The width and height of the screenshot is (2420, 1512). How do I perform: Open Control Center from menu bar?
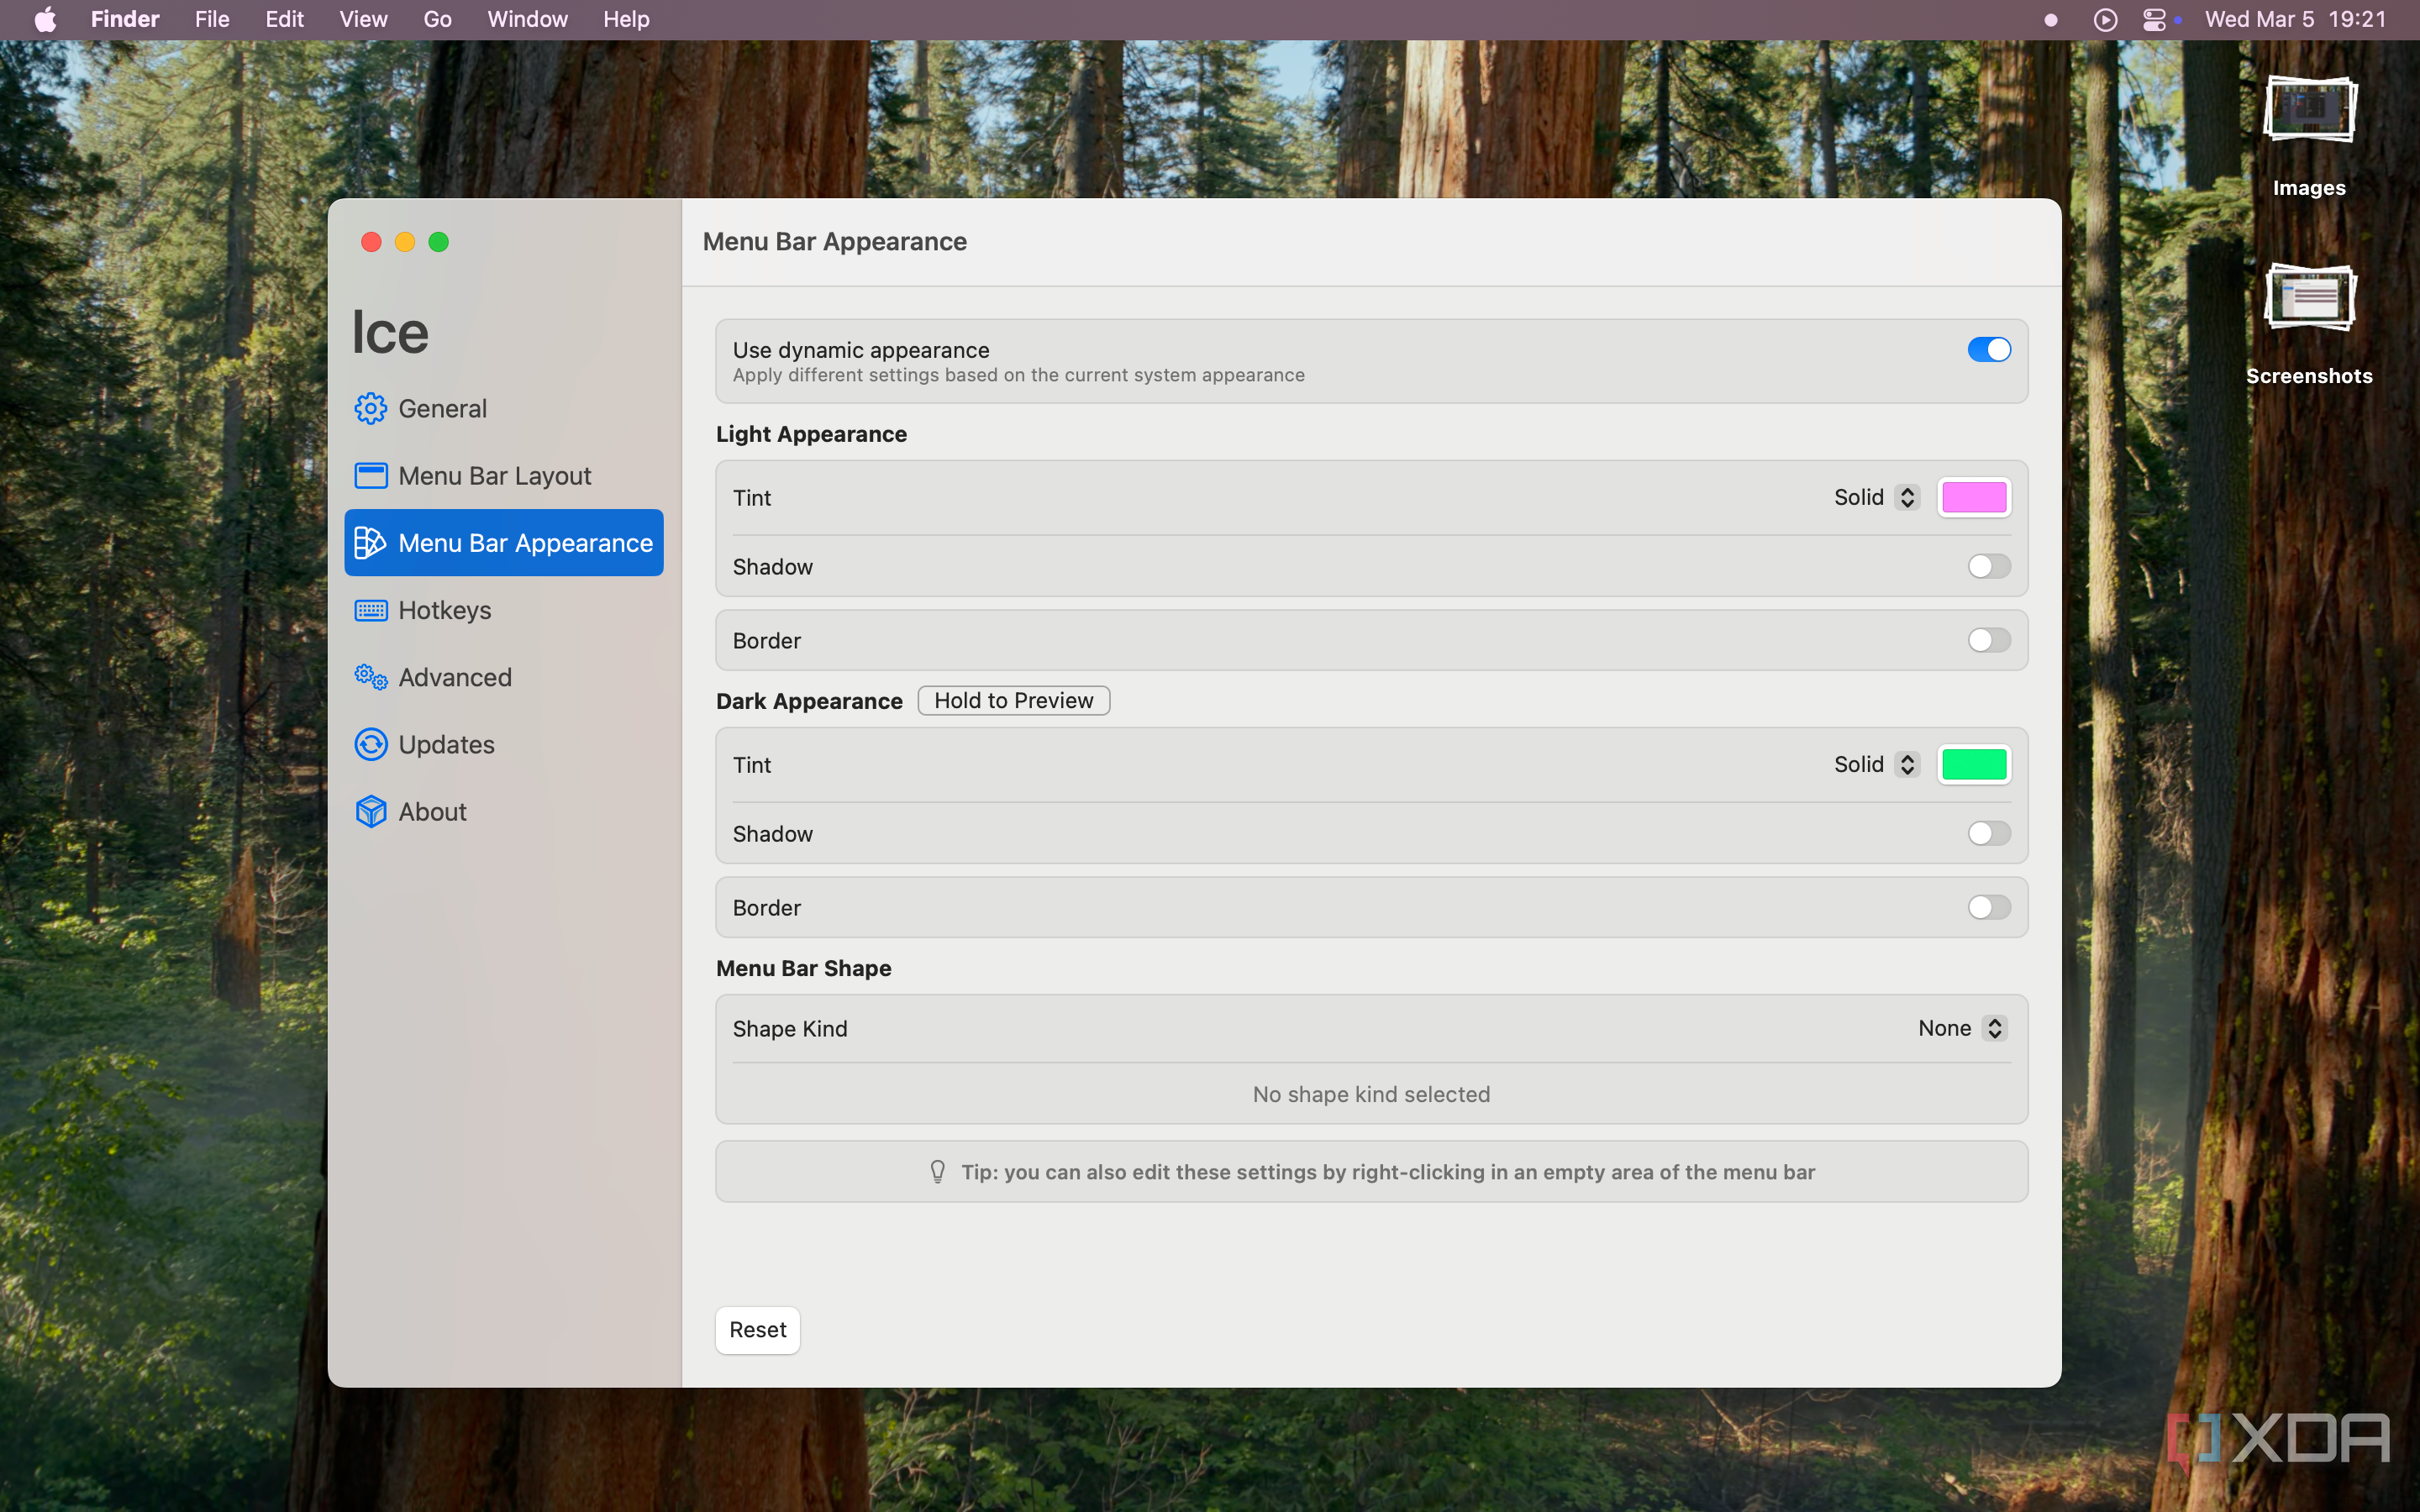pyautogui.click(x=2154, y=20)
